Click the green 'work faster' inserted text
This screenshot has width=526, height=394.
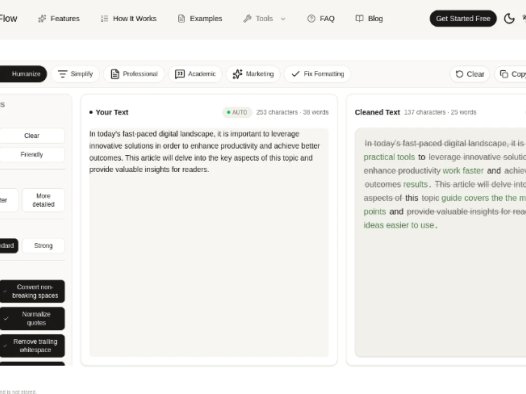coord(463,171)
